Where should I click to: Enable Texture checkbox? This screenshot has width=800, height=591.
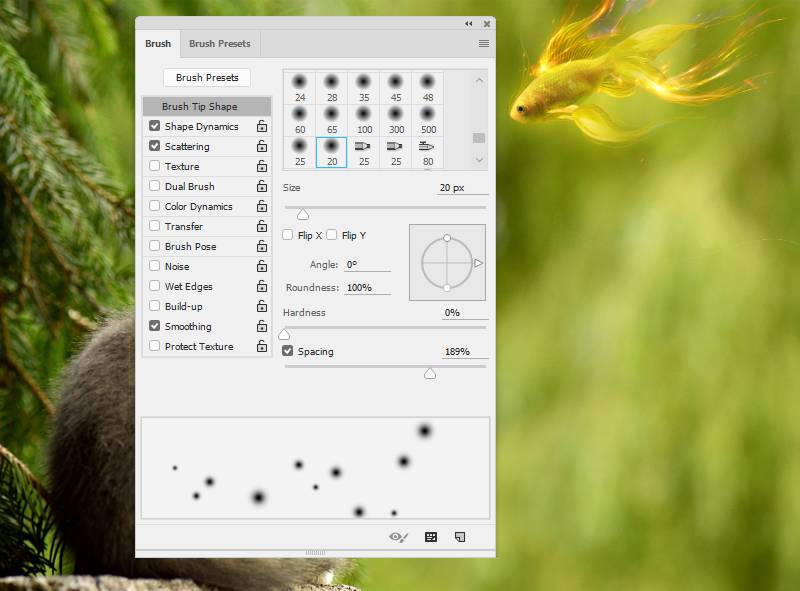click(x=155, y=165)
